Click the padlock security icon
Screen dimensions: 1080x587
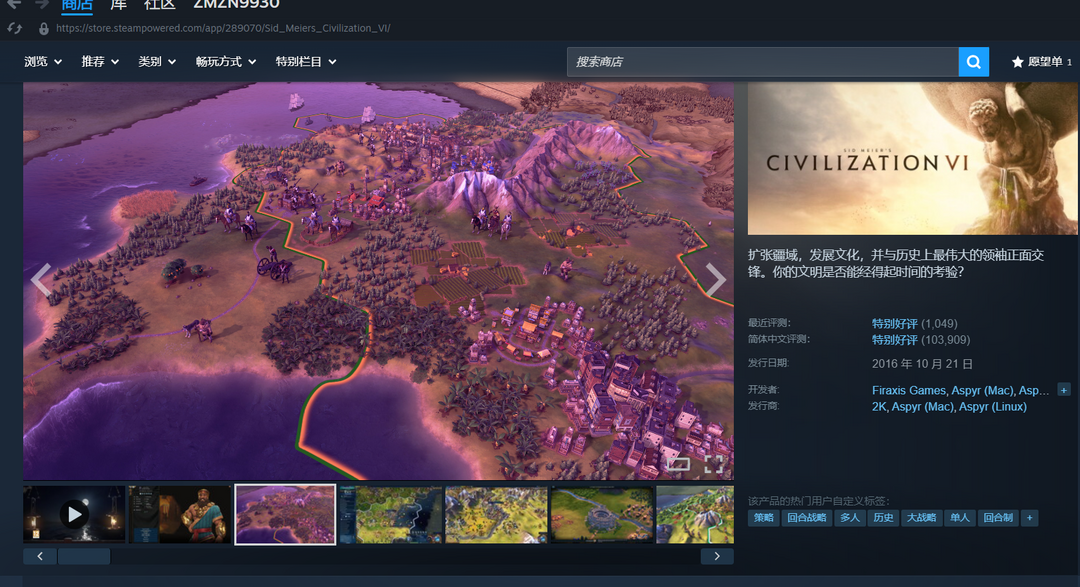point(43,28)
